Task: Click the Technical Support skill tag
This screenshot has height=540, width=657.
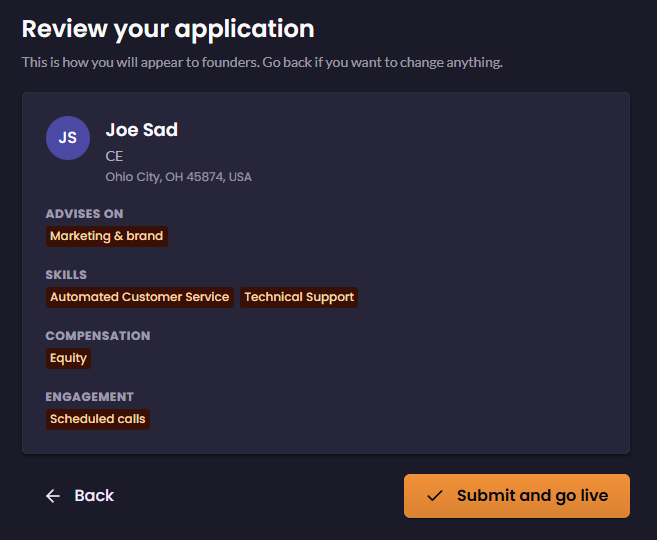Action: (x=299, y=297)
